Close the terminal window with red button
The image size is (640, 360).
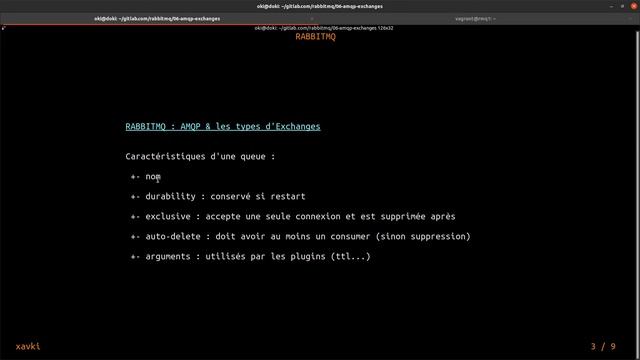pos(633,6)
